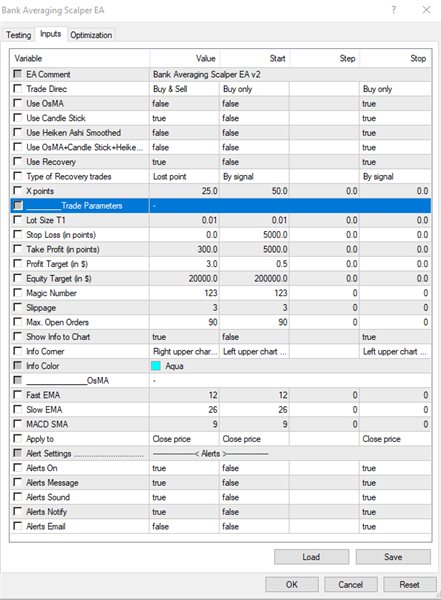Open Trade Direc value 'Buy & Sell'
Viewport: 441px width, 600px height.
[x=185, y=89]
